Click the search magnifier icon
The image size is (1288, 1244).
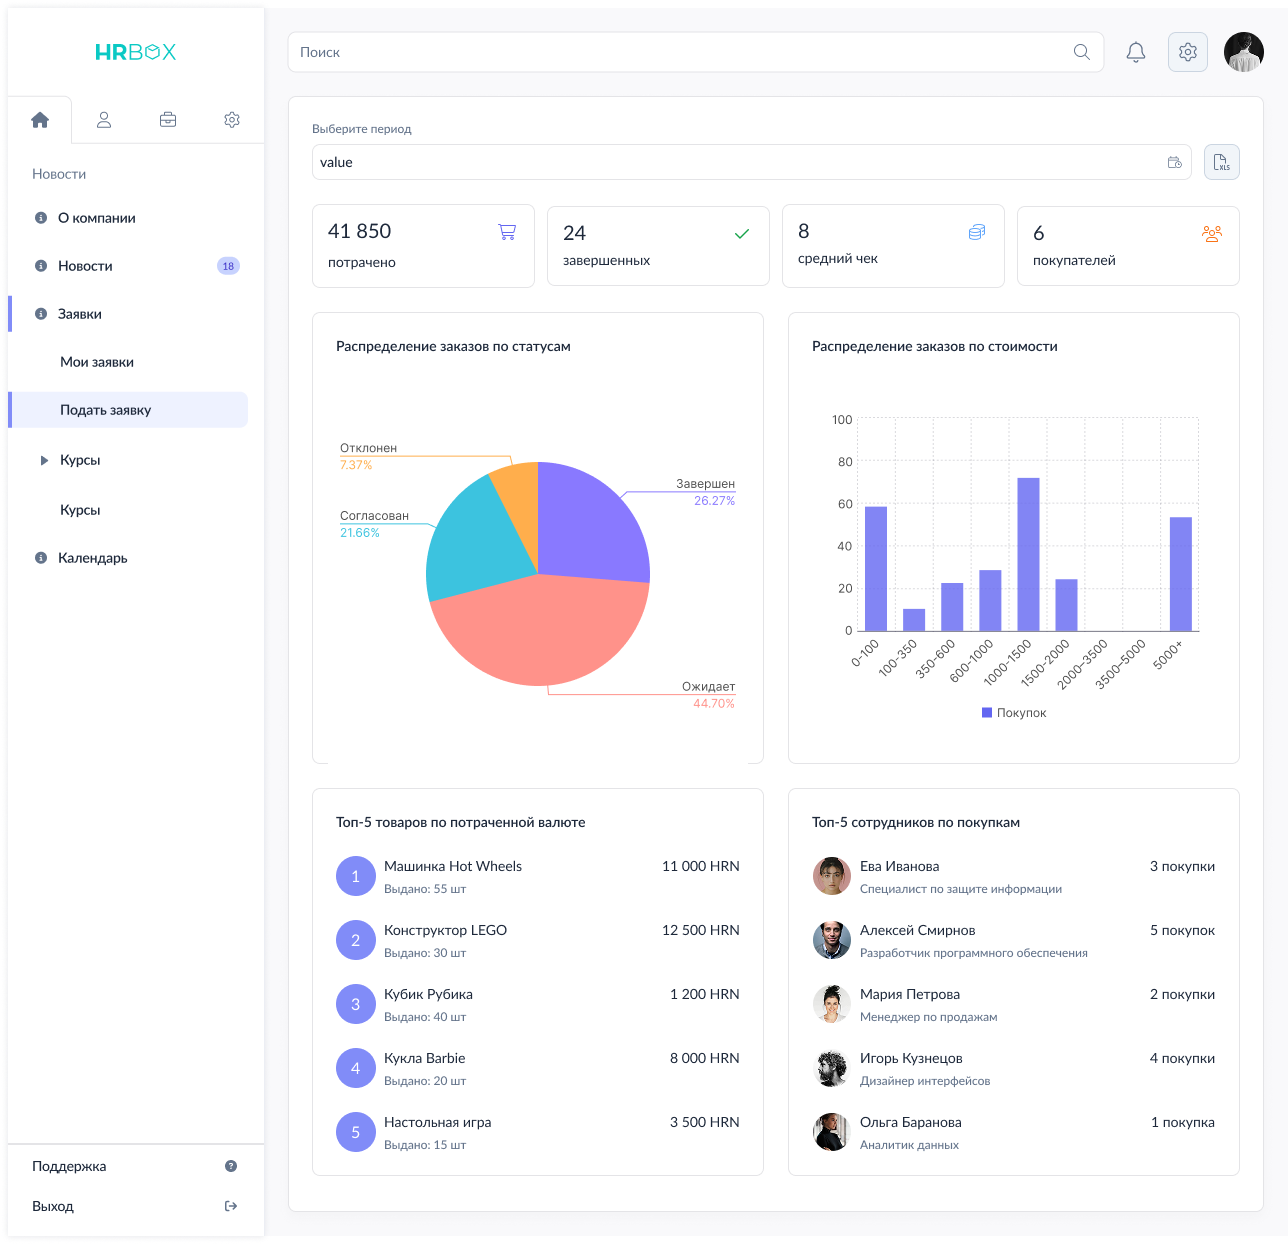(x=1081, y=51)
